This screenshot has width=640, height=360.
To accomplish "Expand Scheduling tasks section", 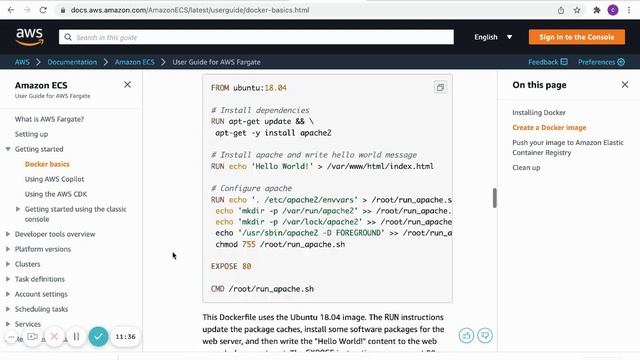I will 8,309.
